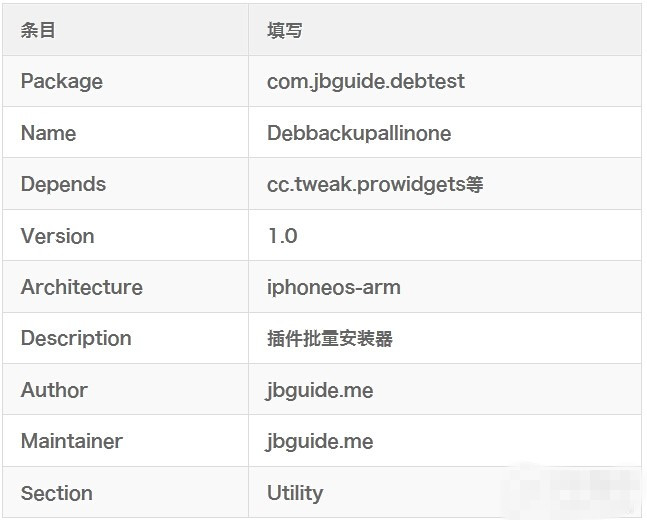Select the Author label cell
The image size is (647, 522).
(54, 390)
